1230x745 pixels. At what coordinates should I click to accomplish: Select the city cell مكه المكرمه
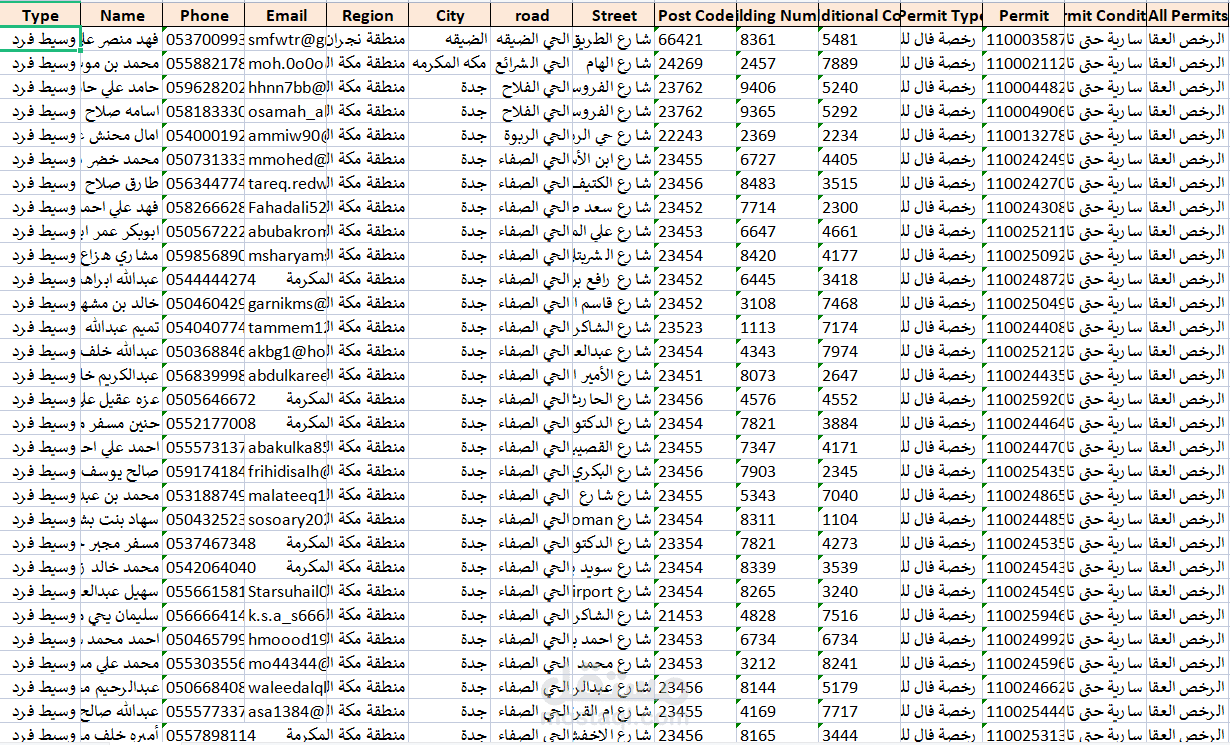tap(450, 63)
